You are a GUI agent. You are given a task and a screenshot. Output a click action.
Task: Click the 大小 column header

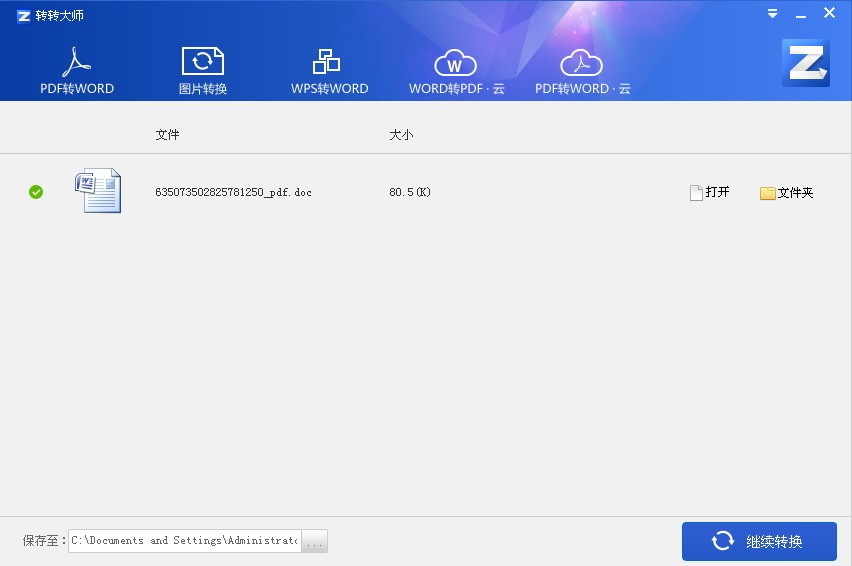[x=401, y=135]
